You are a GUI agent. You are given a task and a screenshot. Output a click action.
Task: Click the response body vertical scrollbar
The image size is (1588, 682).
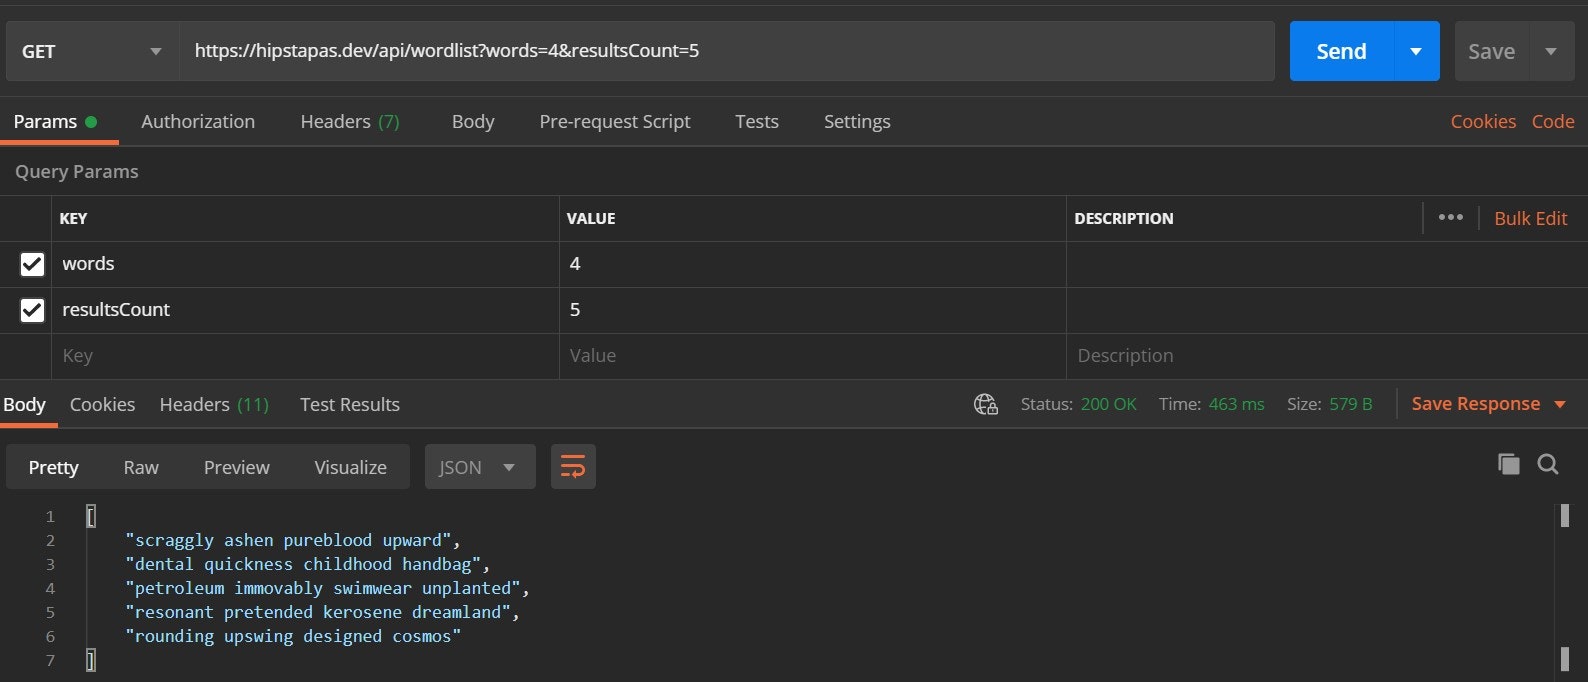coord(1565,588)
